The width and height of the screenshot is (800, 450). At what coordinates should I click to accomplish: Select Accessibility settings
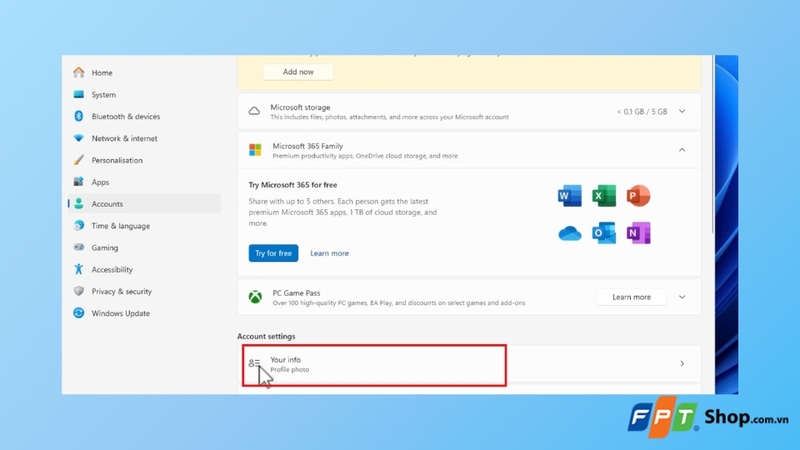tap(144, 269)
